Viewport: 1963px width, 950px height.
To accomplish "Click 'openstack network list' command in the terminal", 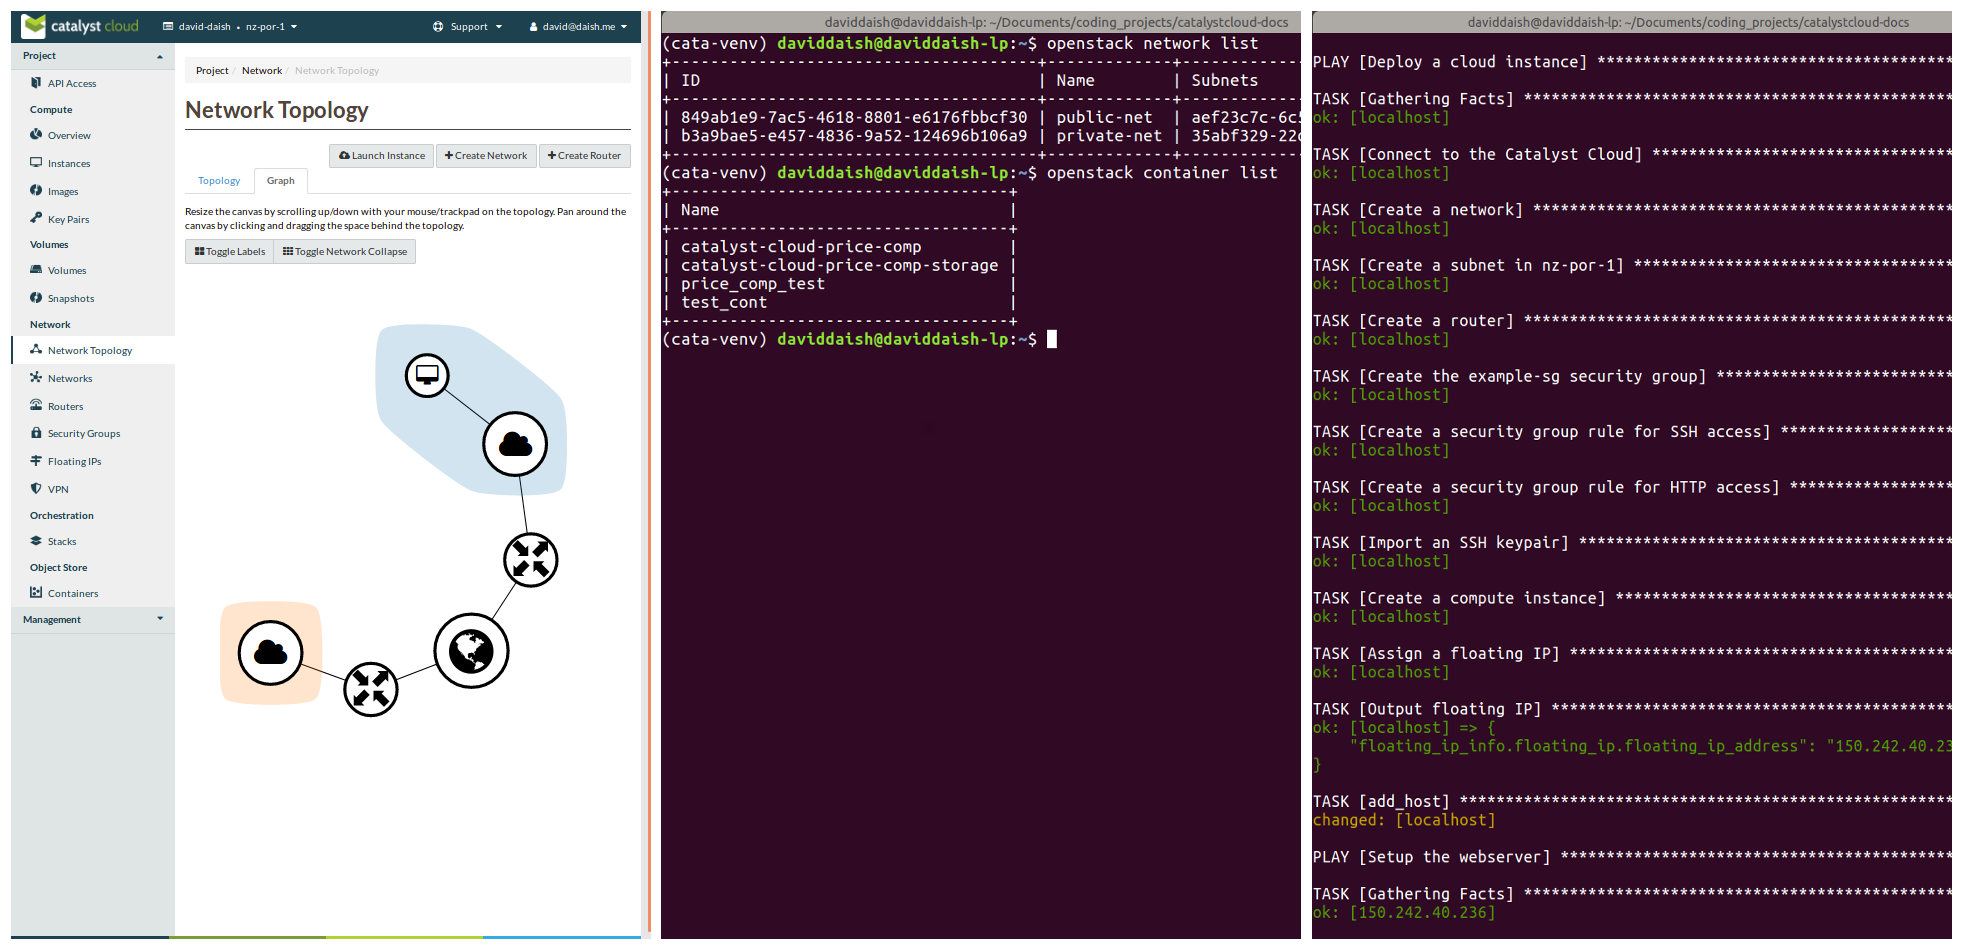I will point(1153,44).
